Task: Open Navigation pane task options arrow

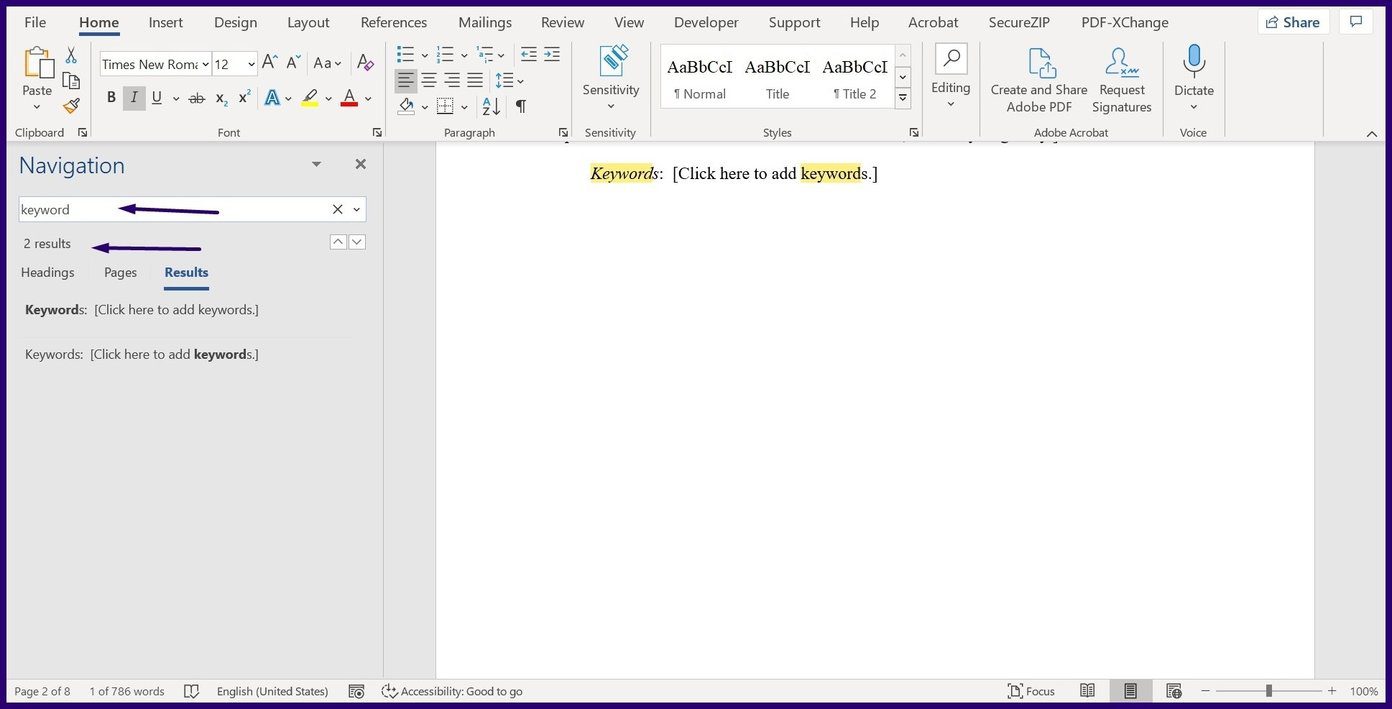Action: pos(316,164)
